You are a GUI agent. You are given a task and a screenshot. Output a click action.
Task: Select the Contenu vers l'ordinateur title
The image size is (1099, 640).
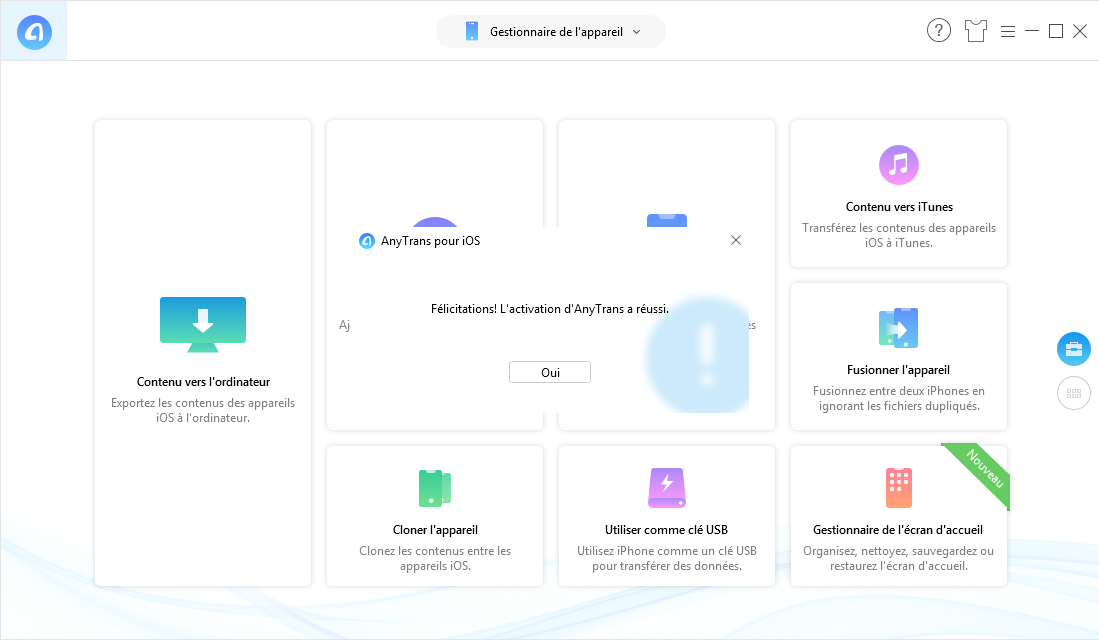[x=203, y=382]
